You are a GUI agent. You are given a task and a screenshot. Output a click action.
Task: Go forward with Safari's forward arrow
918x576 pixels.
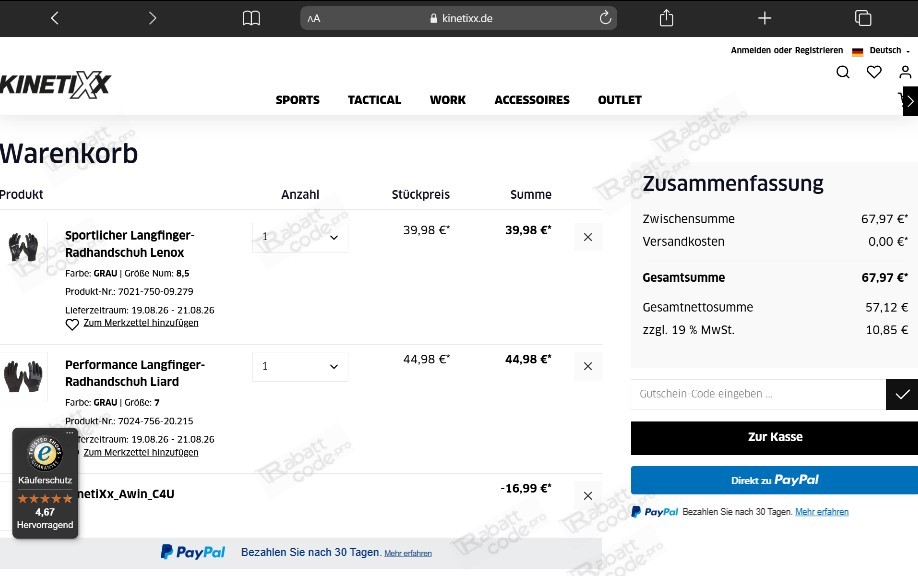(152, 18)
